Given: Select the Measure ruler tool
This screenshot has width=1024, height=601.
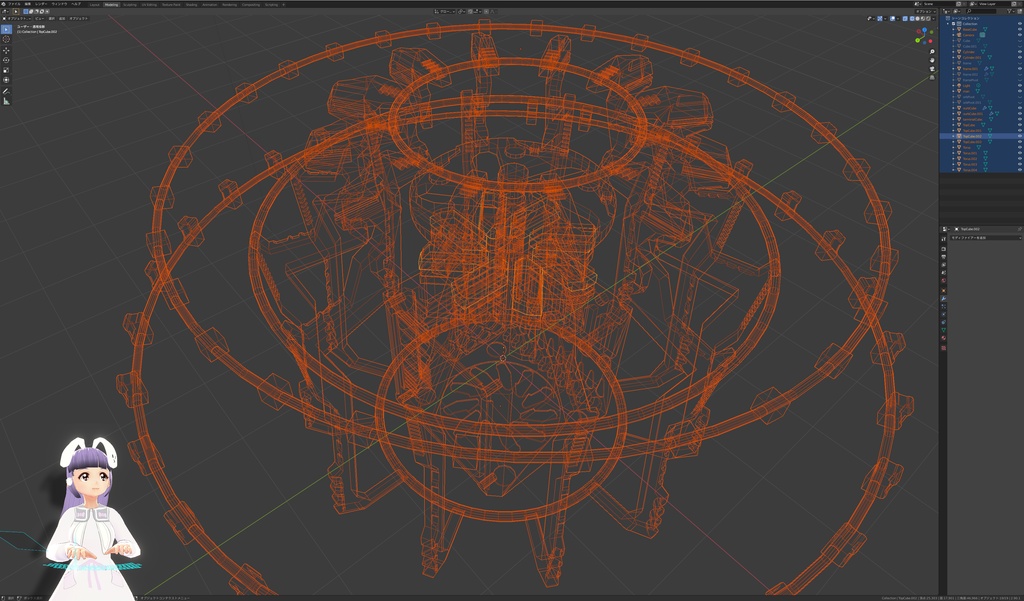Looking at the screenshot, I should click(x=7, y=101).
